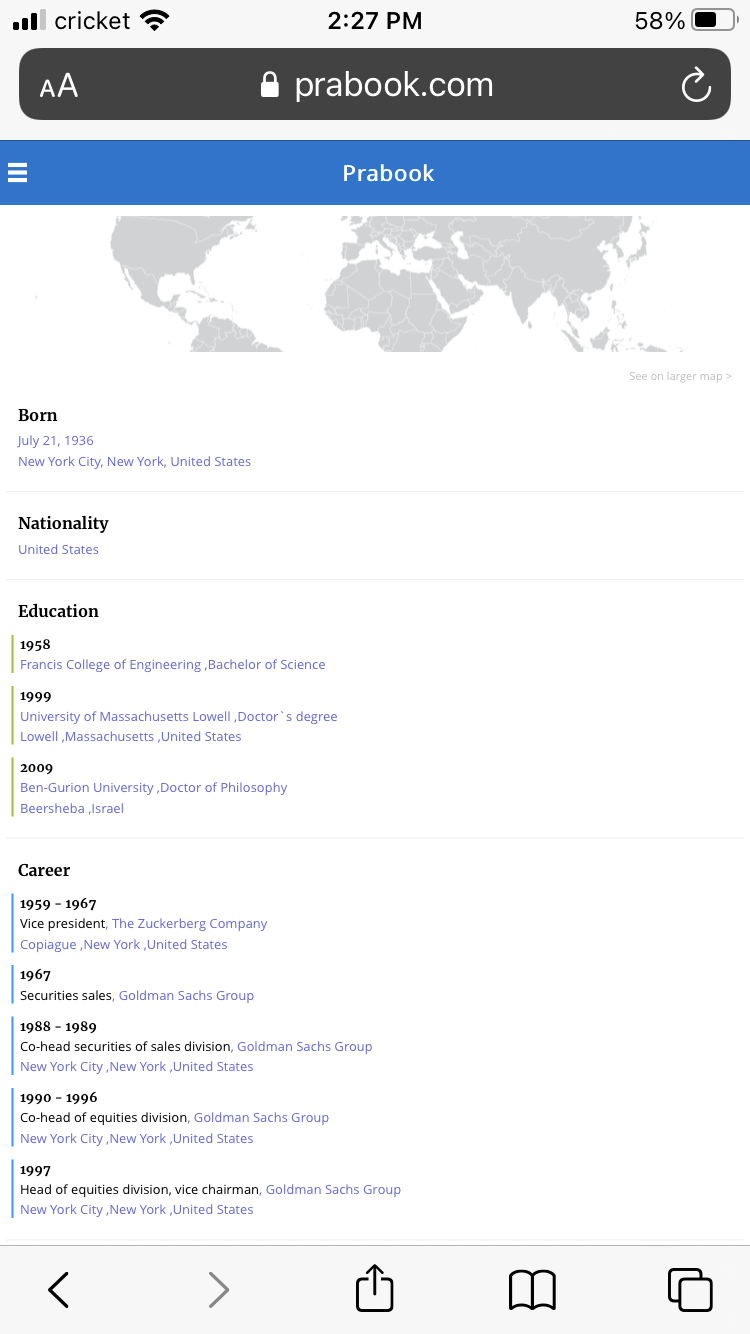Select the 1958 education year text
Screen dimensions: 750x1334
pos(35,644)
